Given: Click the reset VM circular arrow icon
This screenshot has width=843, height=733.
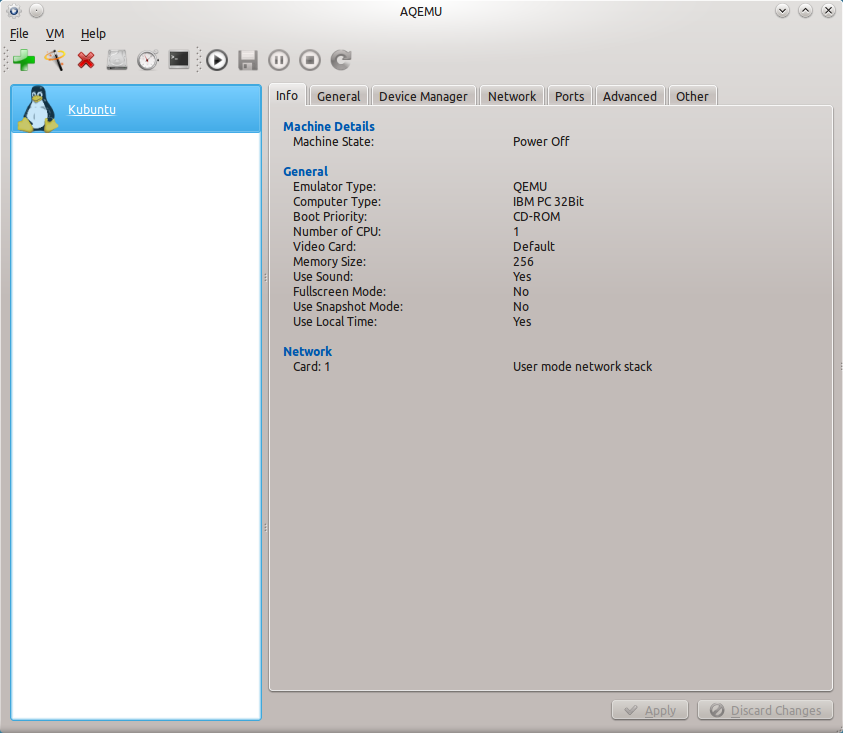Looking at the screenshot, I should click(341, 60).
